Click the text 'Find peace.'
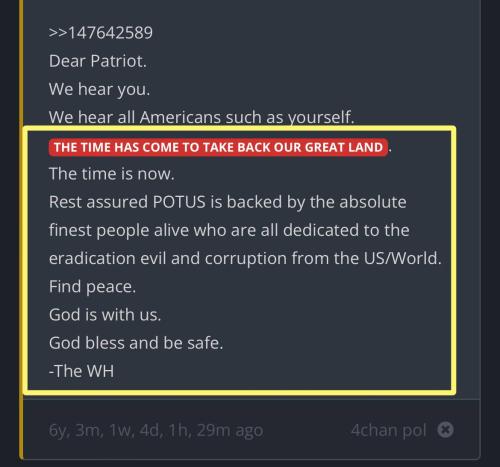Image resolution: width=500 pixels, height=467 pixels. pyautogui.click(x=92, y=287)
